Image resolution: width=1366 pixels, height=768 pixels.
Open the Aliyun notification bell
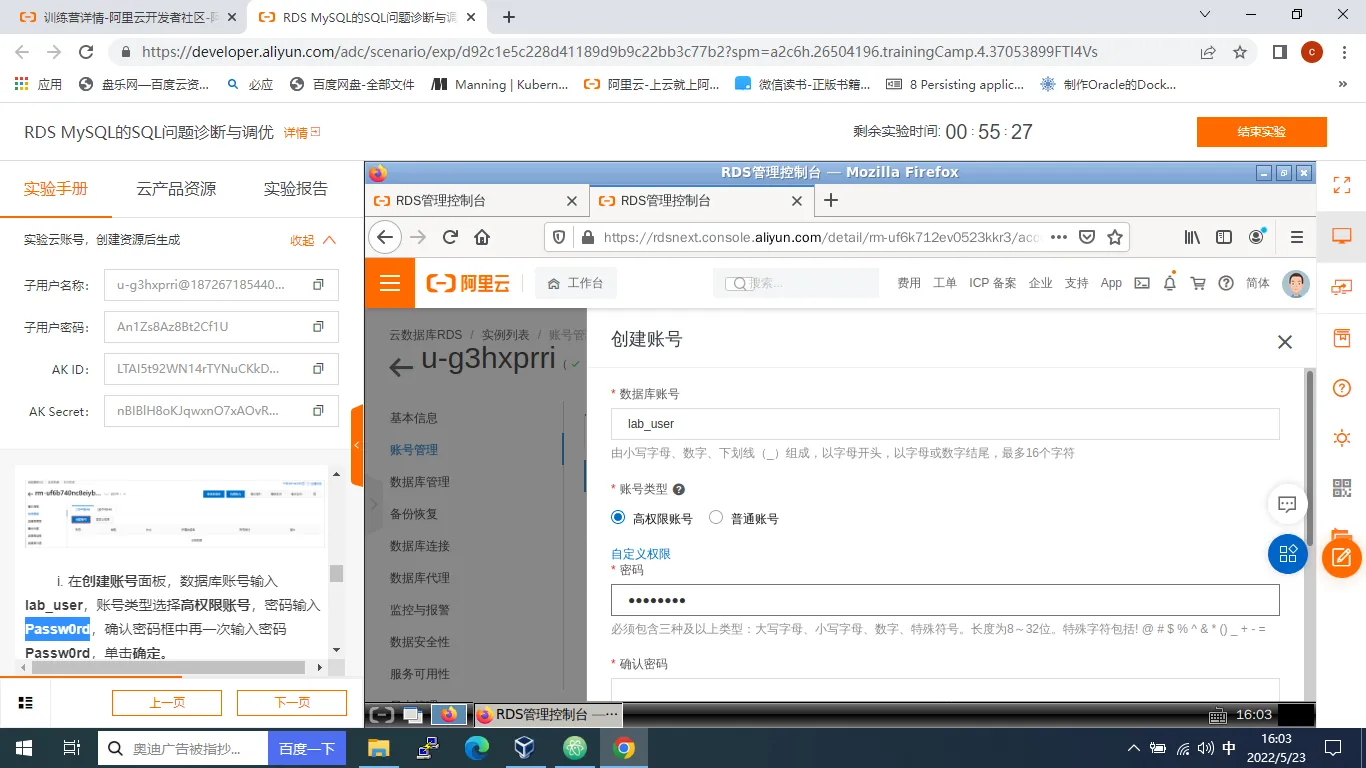click(1170, 283)
